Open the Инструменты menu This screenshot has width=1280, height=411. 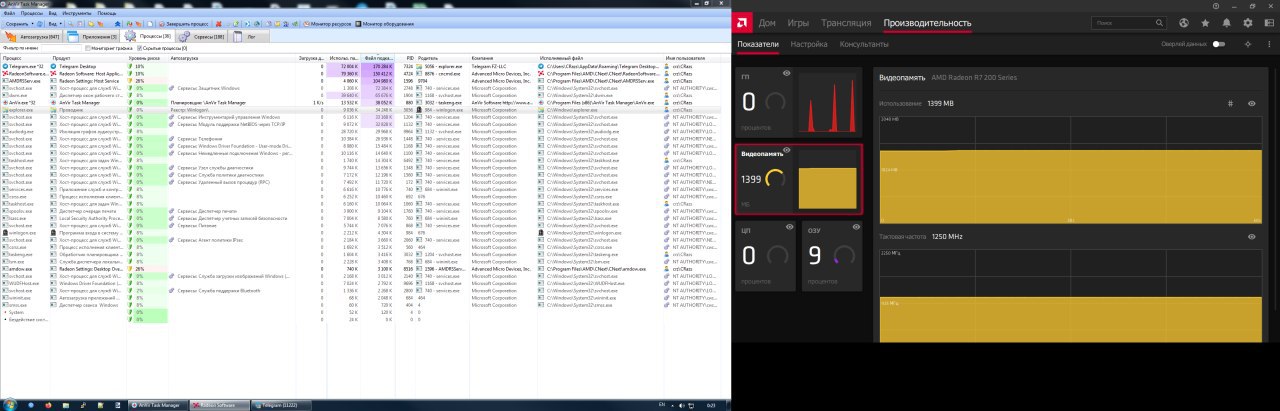(x=77, y=14)
